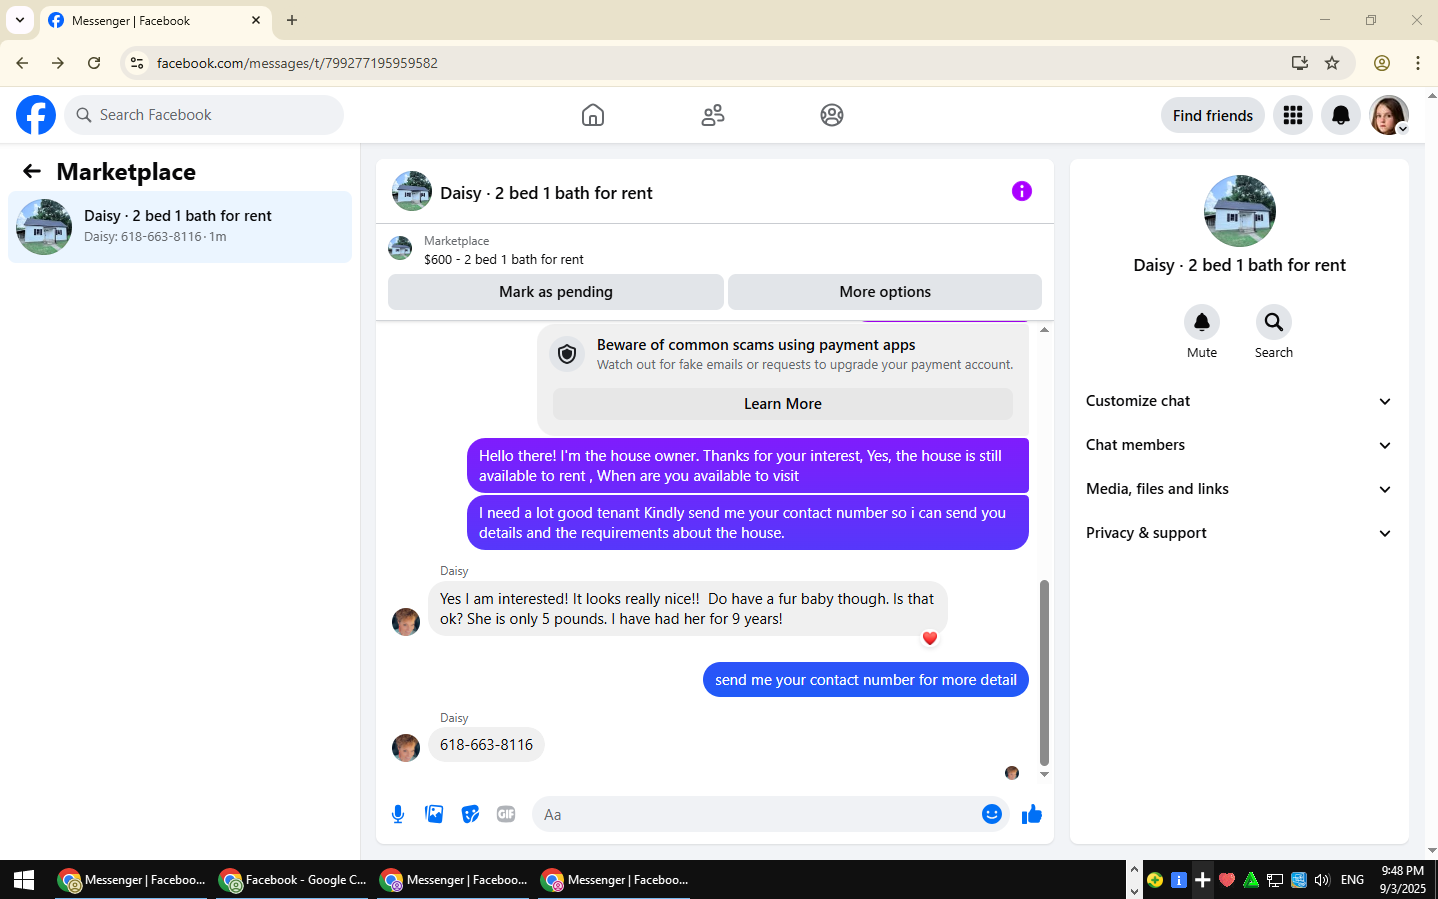The height and width of the screenshot is (899, 1438).
Task: Open the account profile picture menu
Action: pyautogui.click(x=1389, y=115)
